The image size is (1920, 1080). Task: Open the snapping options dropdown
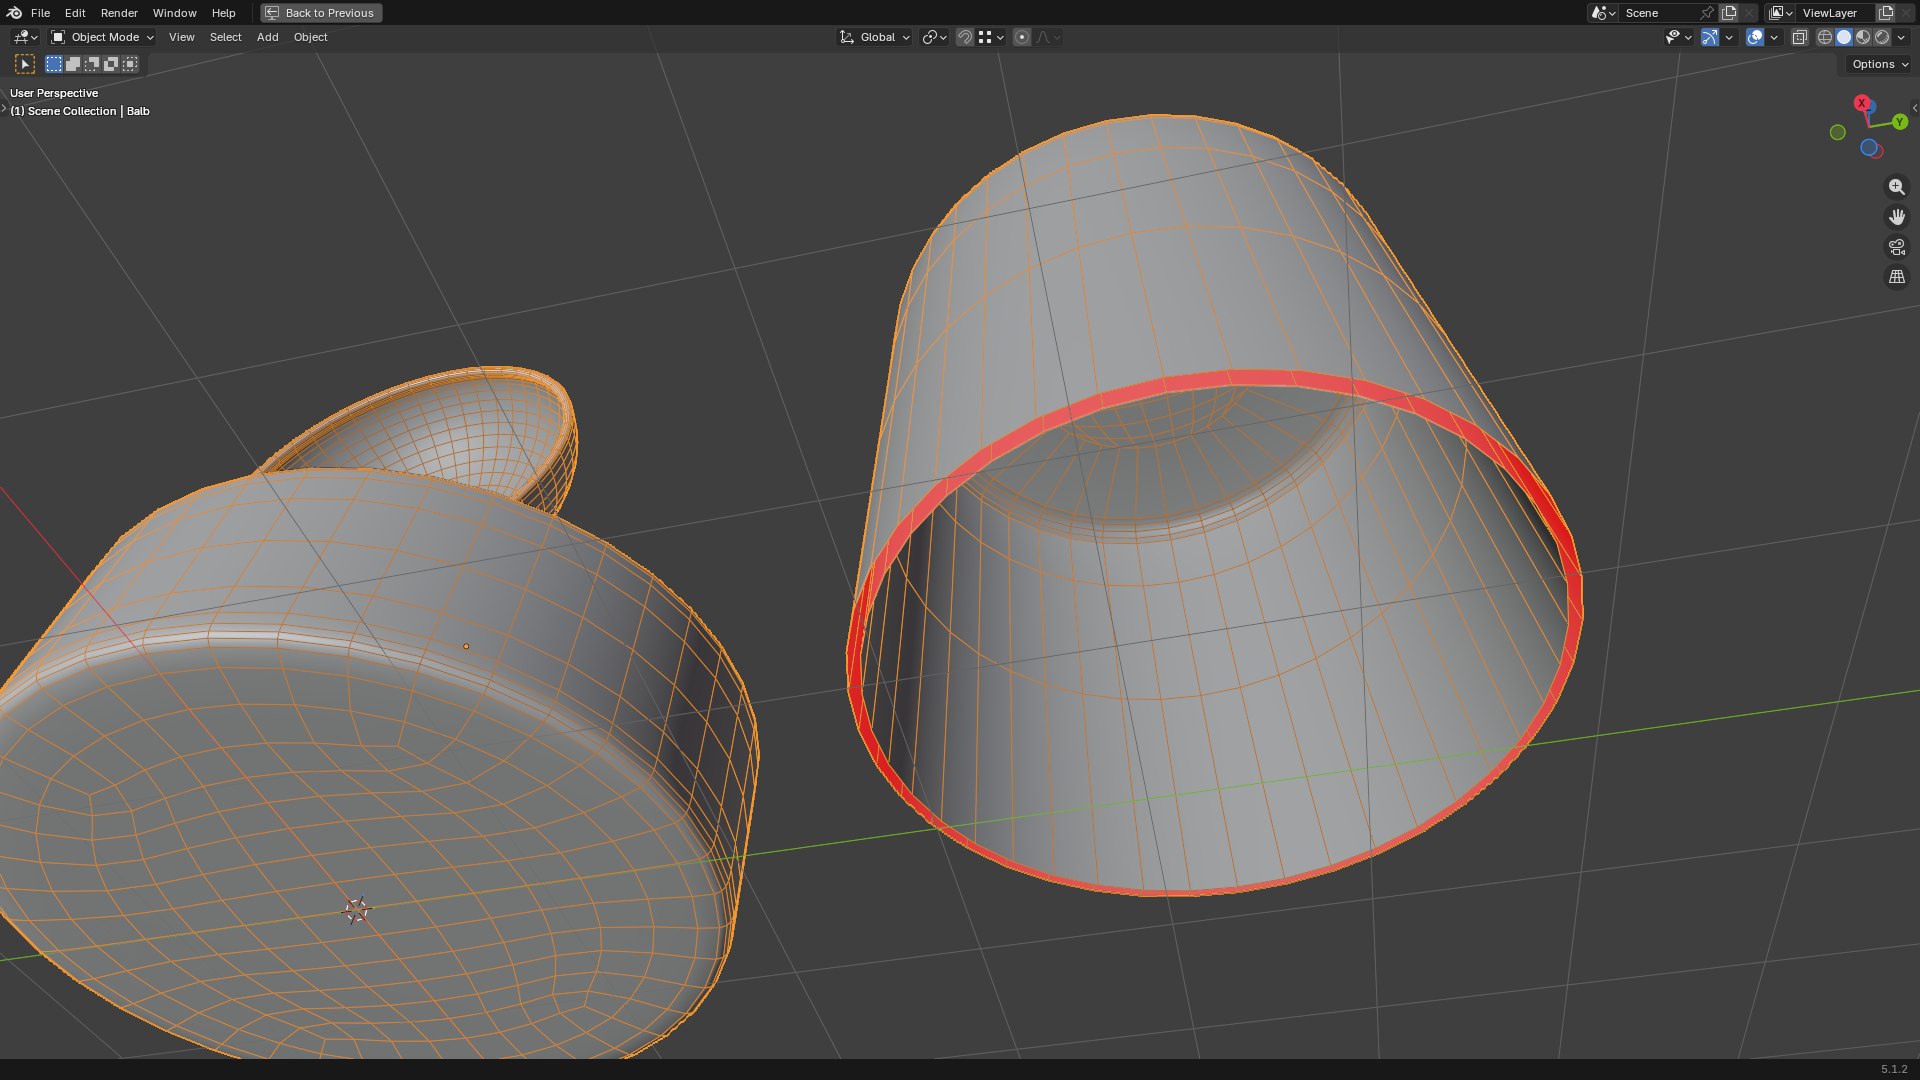(x=991, y=37)
